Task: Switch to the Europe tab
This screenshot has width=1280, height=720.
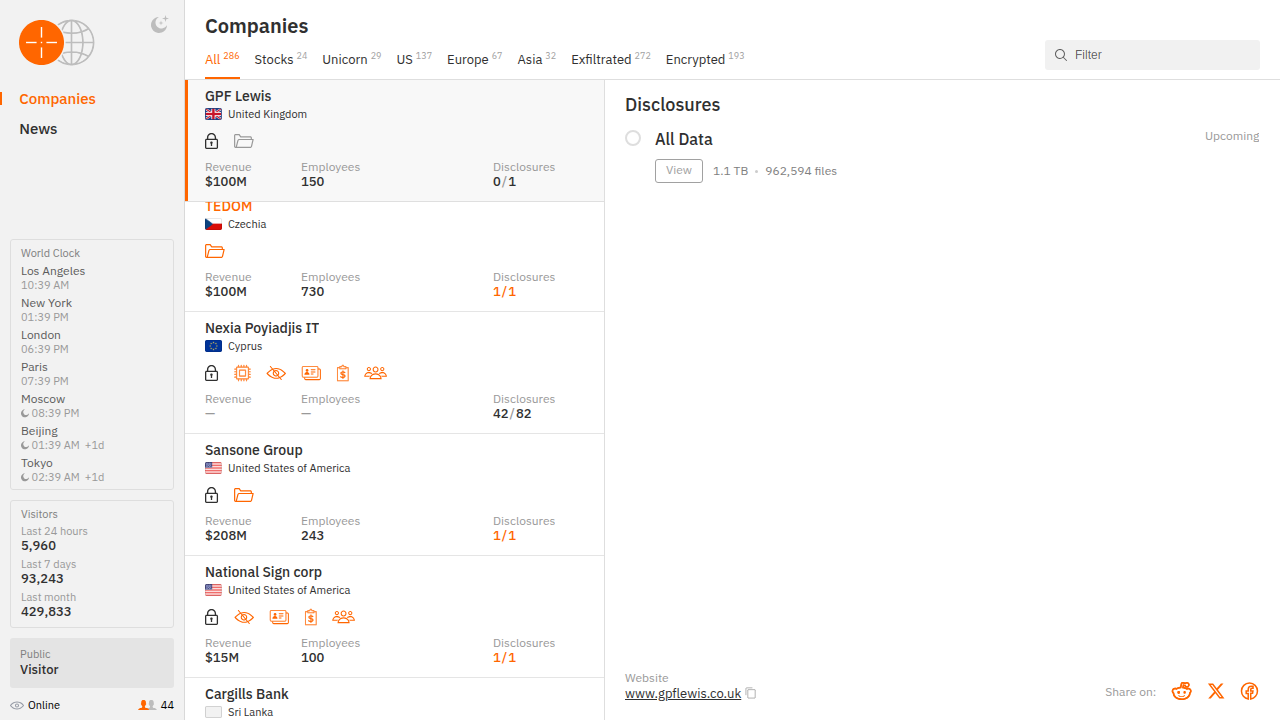Action: (474, 59)
